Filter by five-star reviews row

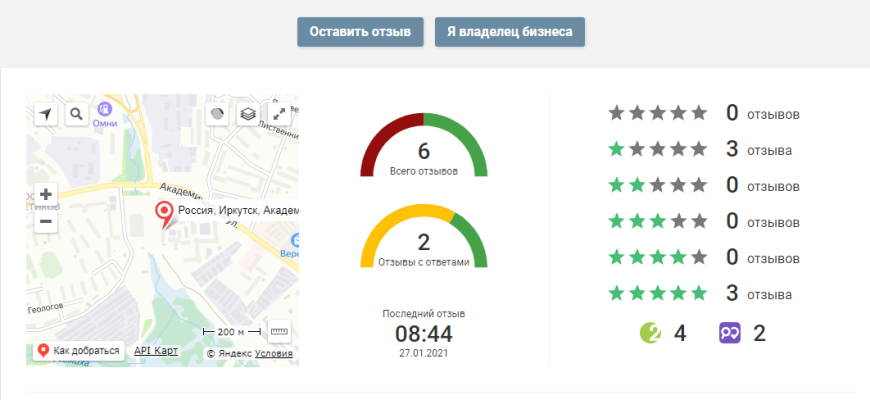(705, 294)
